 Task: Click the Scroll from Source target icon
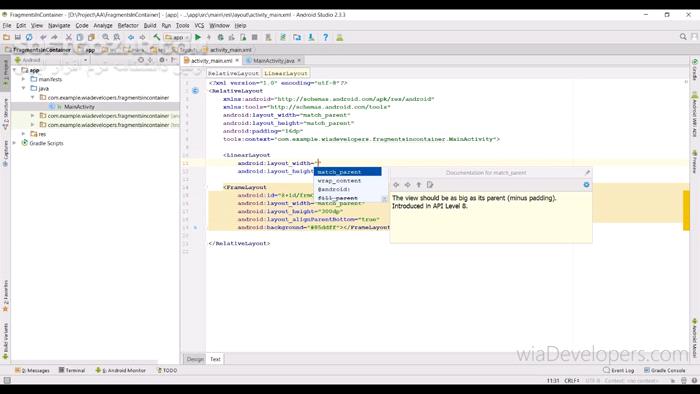pyautogui.click(x=141, y=60)
